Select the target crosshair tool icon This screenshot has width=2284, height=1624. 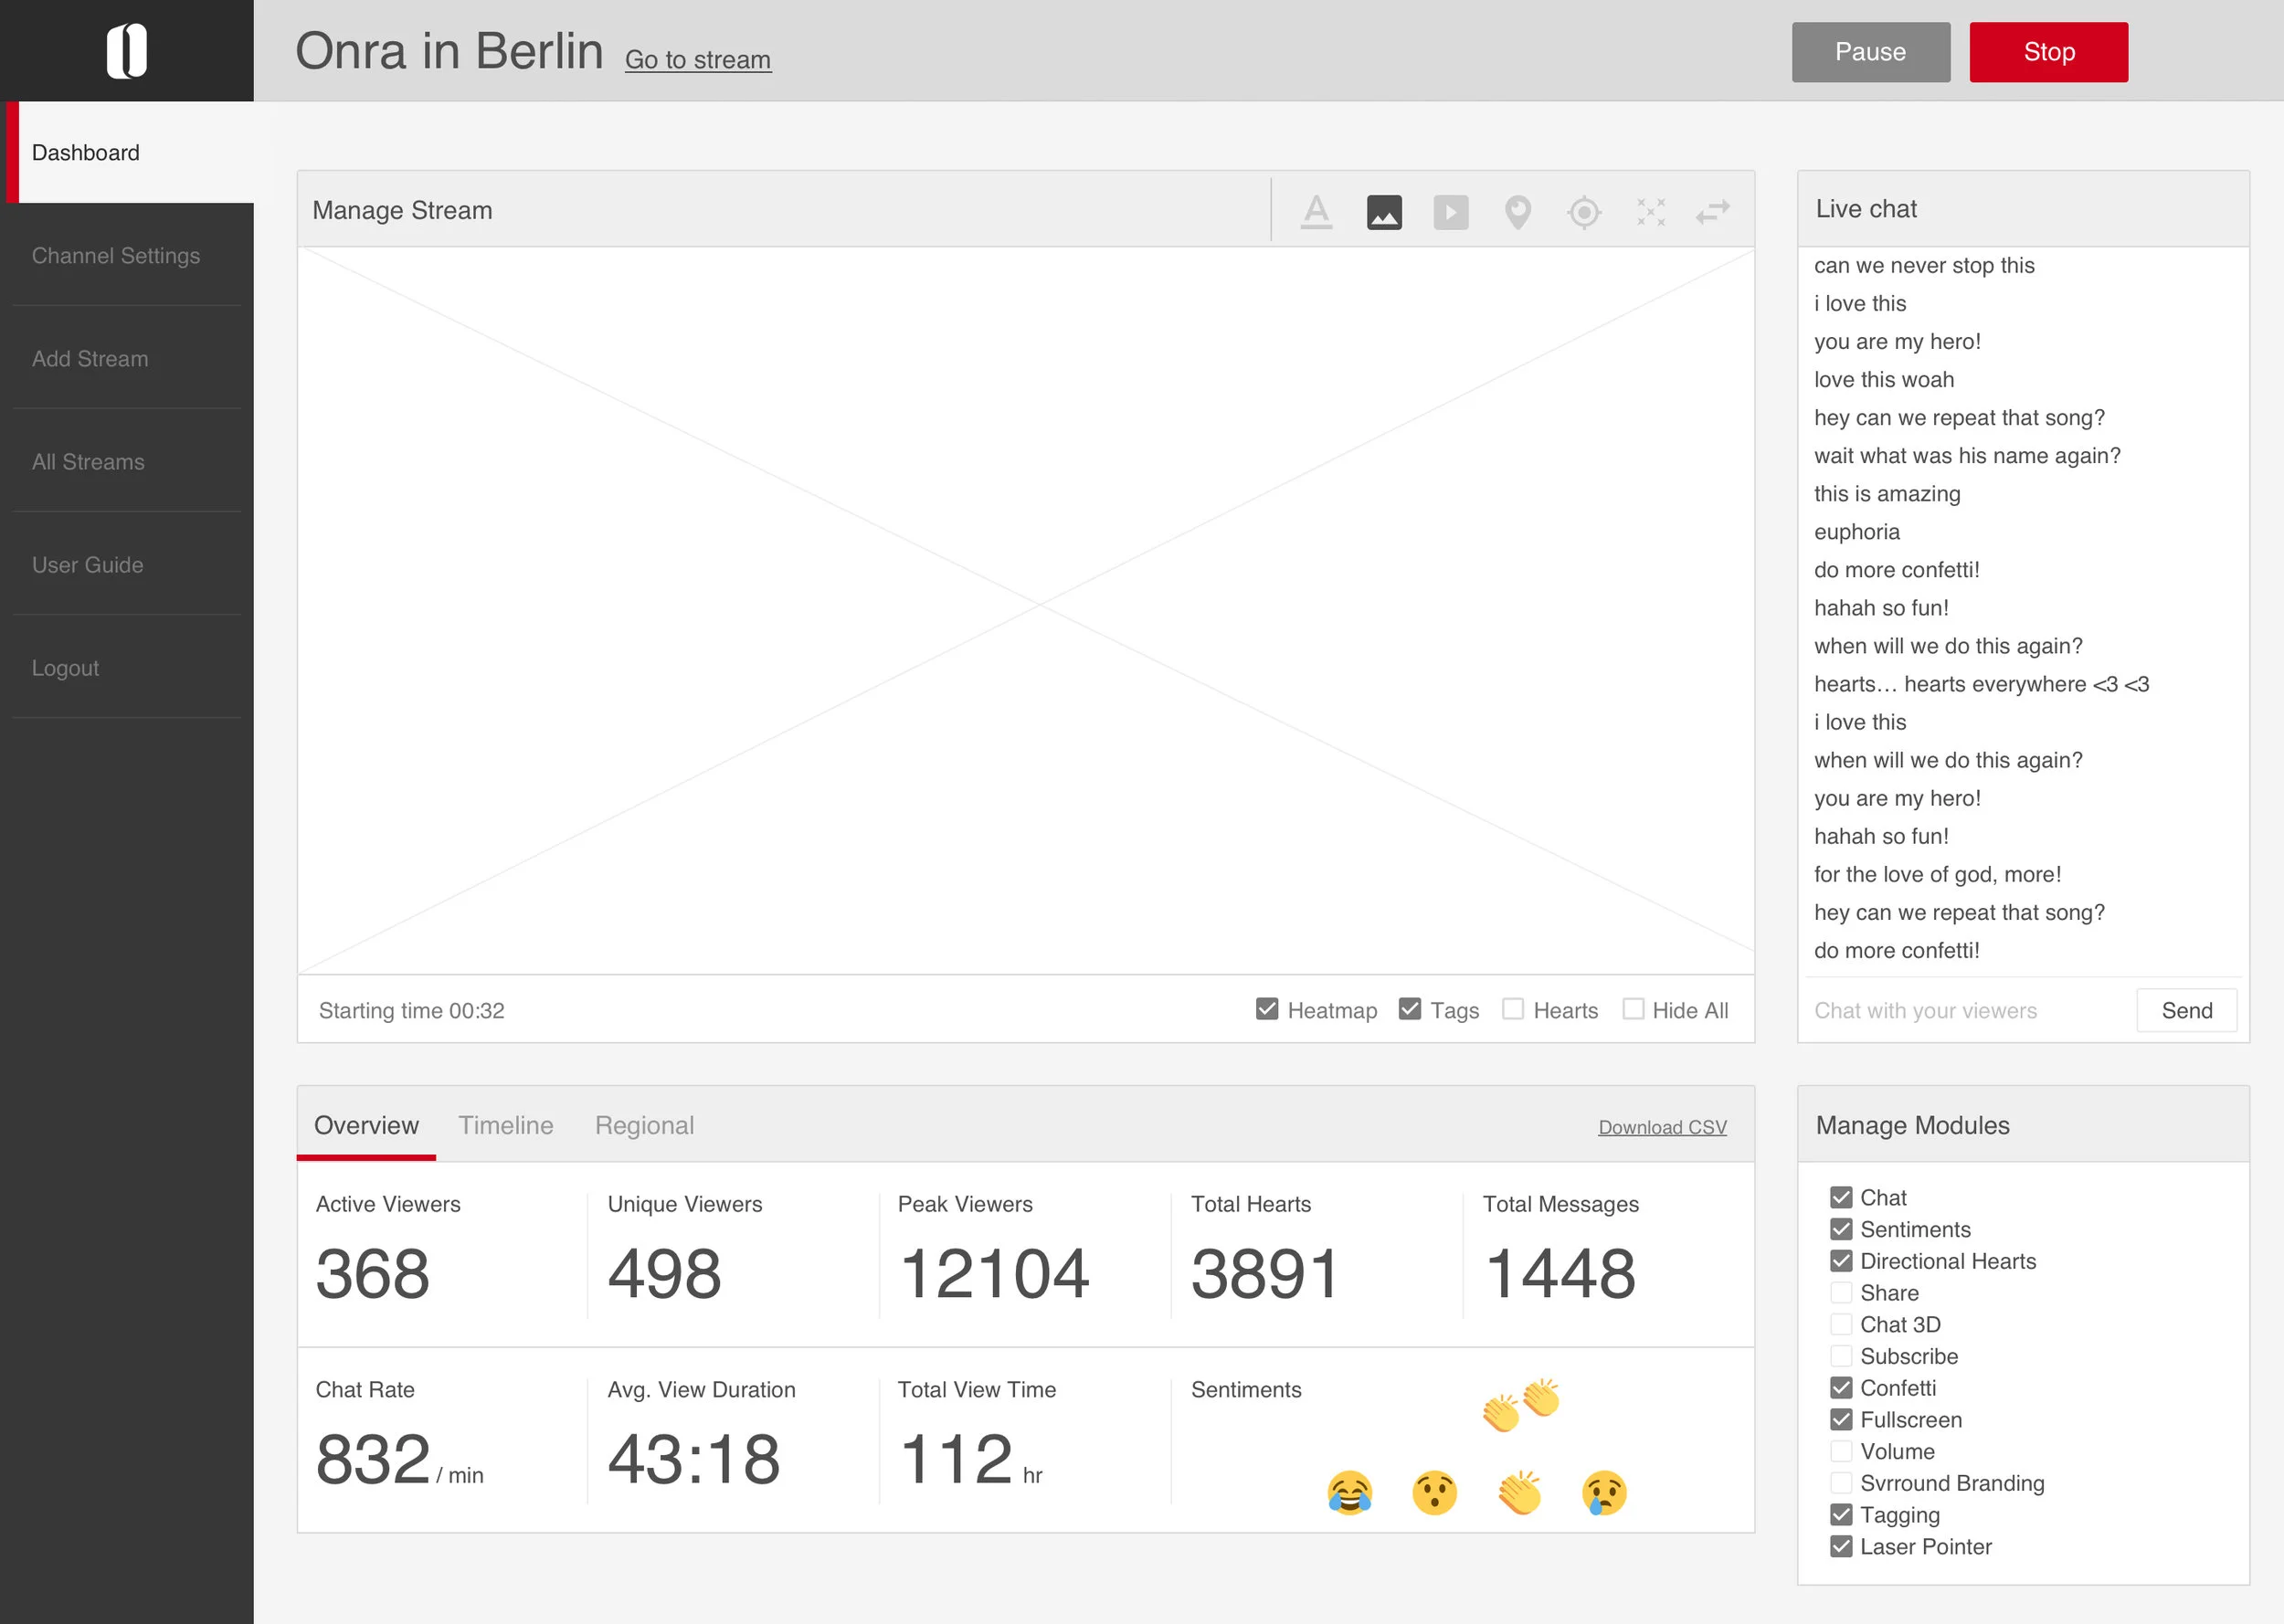click(1585, 212)
